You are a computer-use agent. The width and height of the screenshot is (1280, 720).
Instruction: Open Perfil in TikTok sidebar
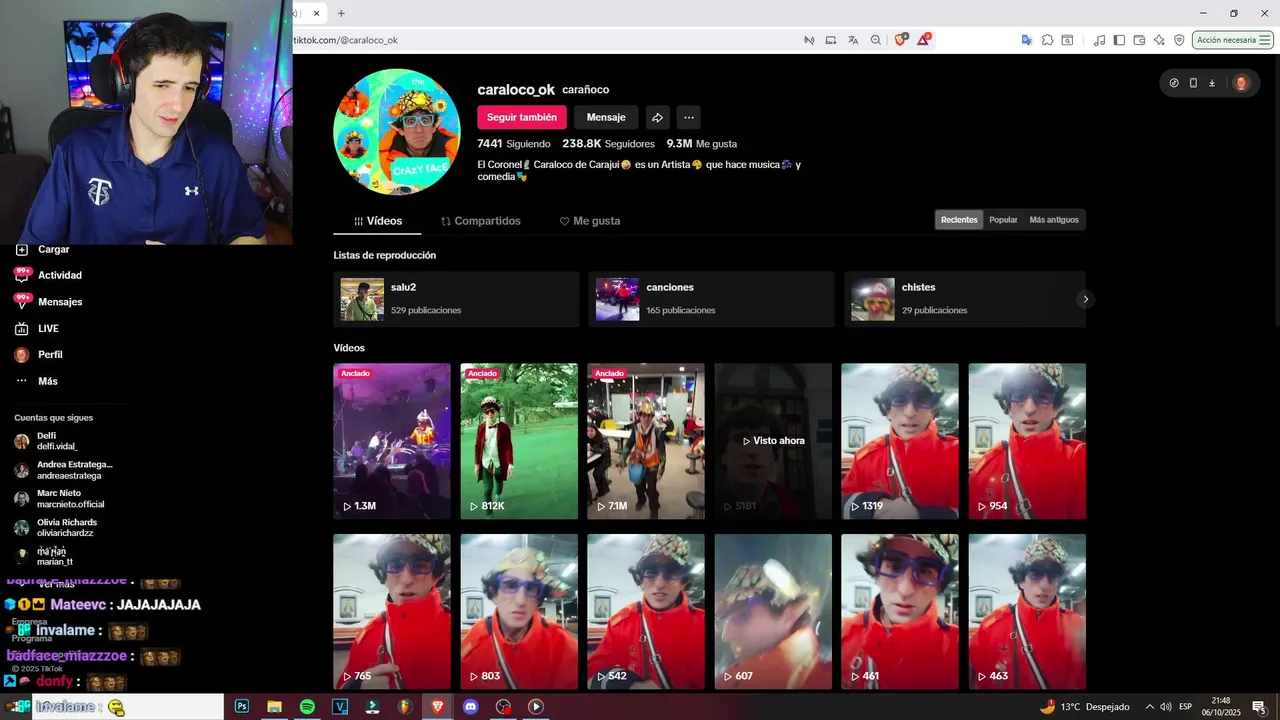[38, 355]
